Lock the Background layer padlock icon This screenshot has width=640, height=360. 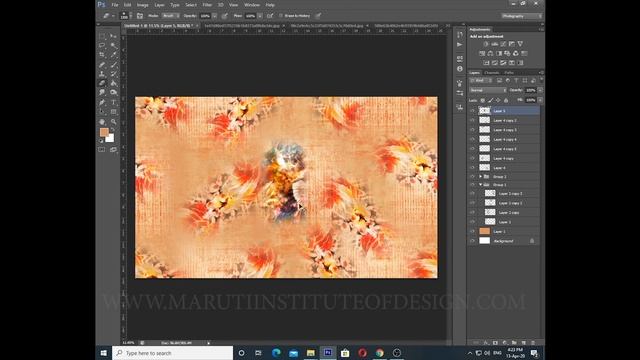tap(532, 241)
